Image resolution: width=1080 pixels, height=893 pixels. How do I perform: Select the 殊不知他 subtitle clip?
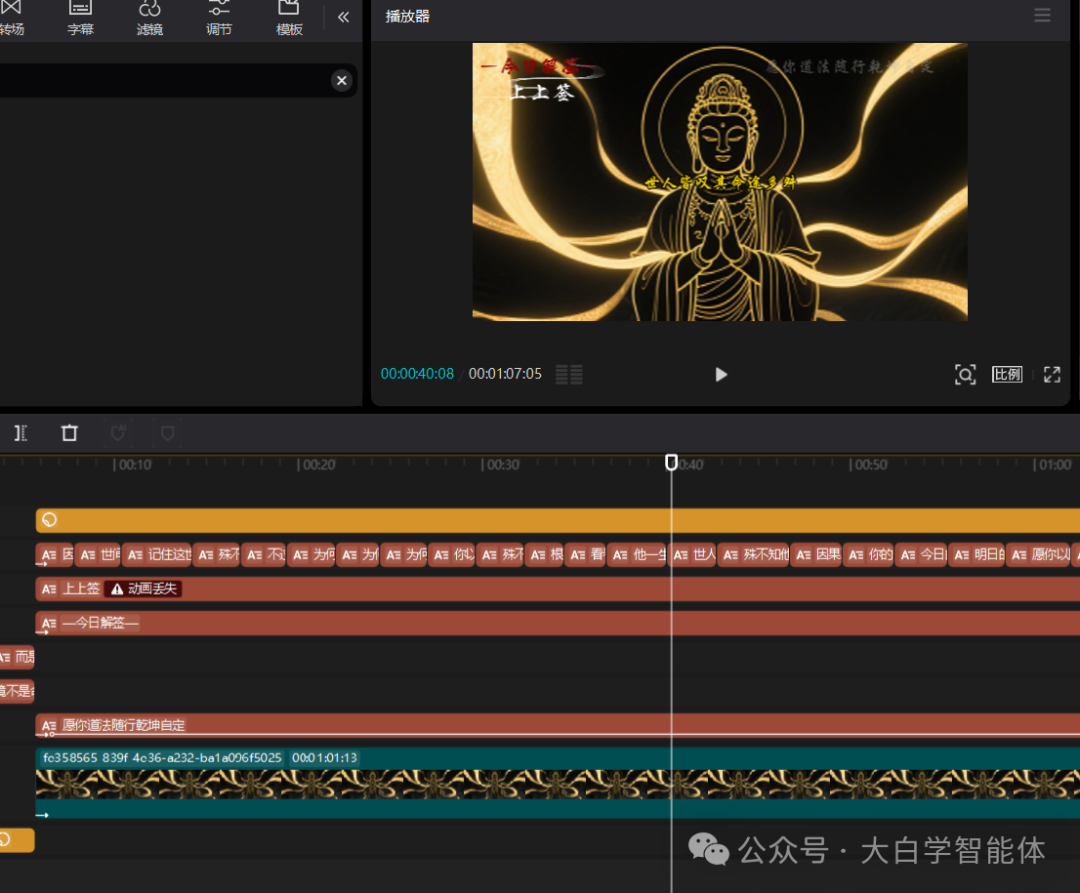pos(754,554)
